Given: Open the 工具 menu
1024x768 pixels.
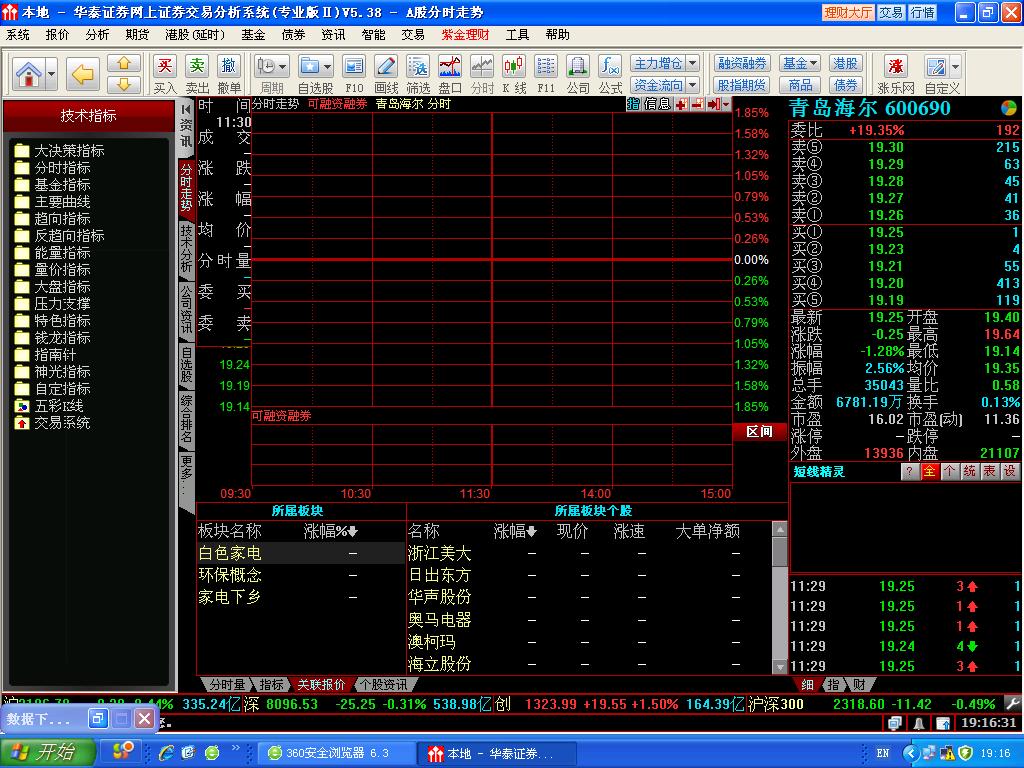Looking at the screenshot, I should [517, 35].
